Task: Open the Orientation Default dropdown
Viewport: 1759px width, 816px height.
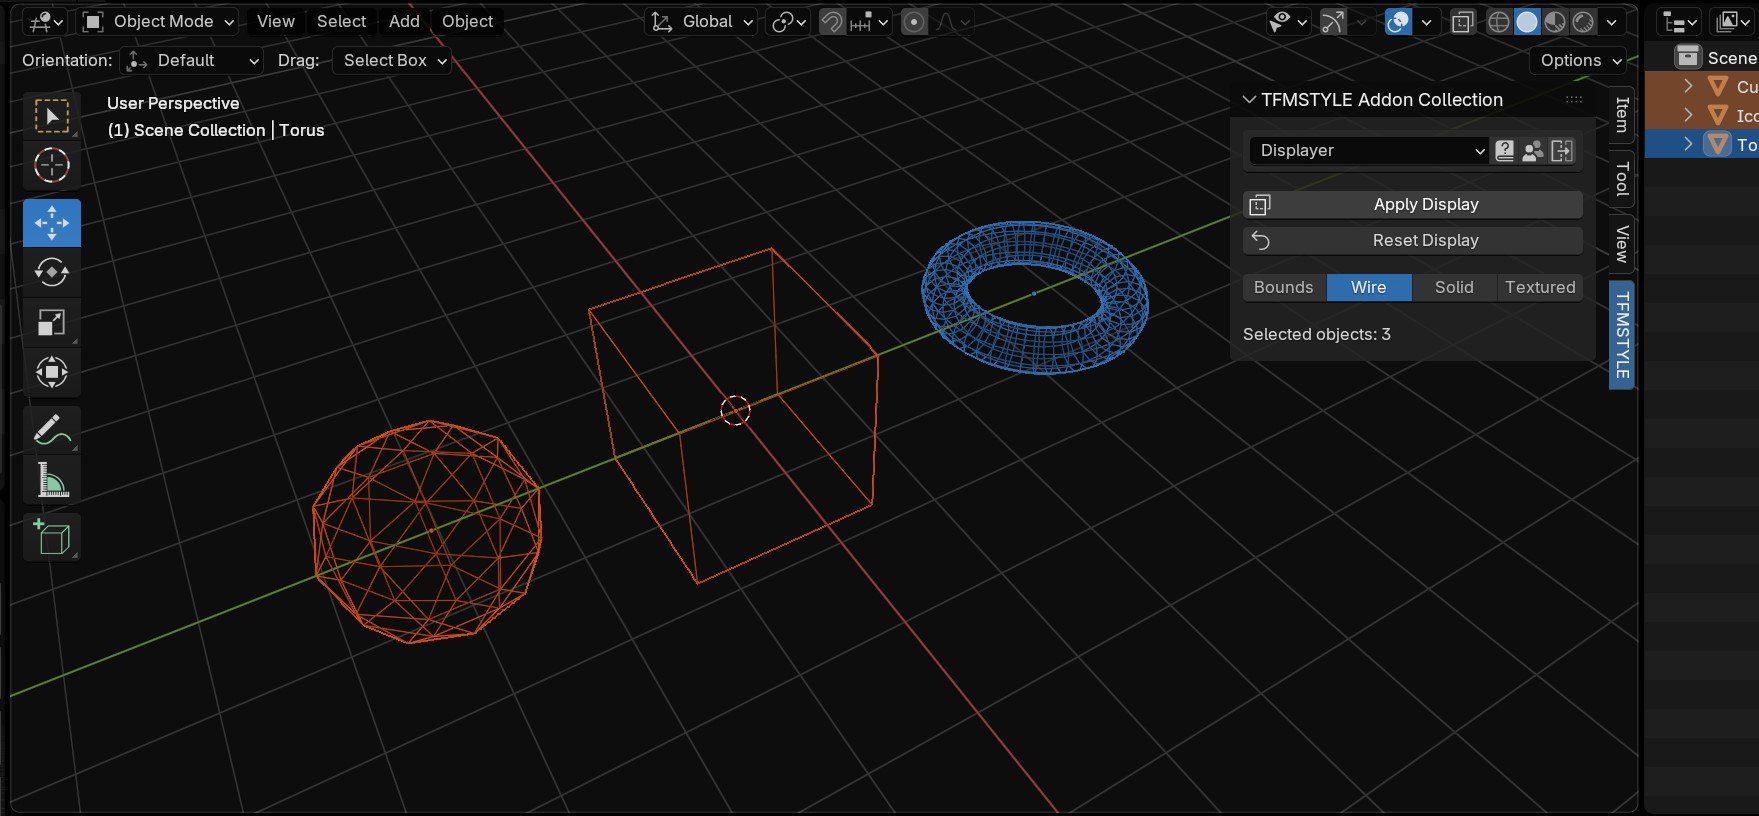Action: pyautogui.click(x=192, y=61)
